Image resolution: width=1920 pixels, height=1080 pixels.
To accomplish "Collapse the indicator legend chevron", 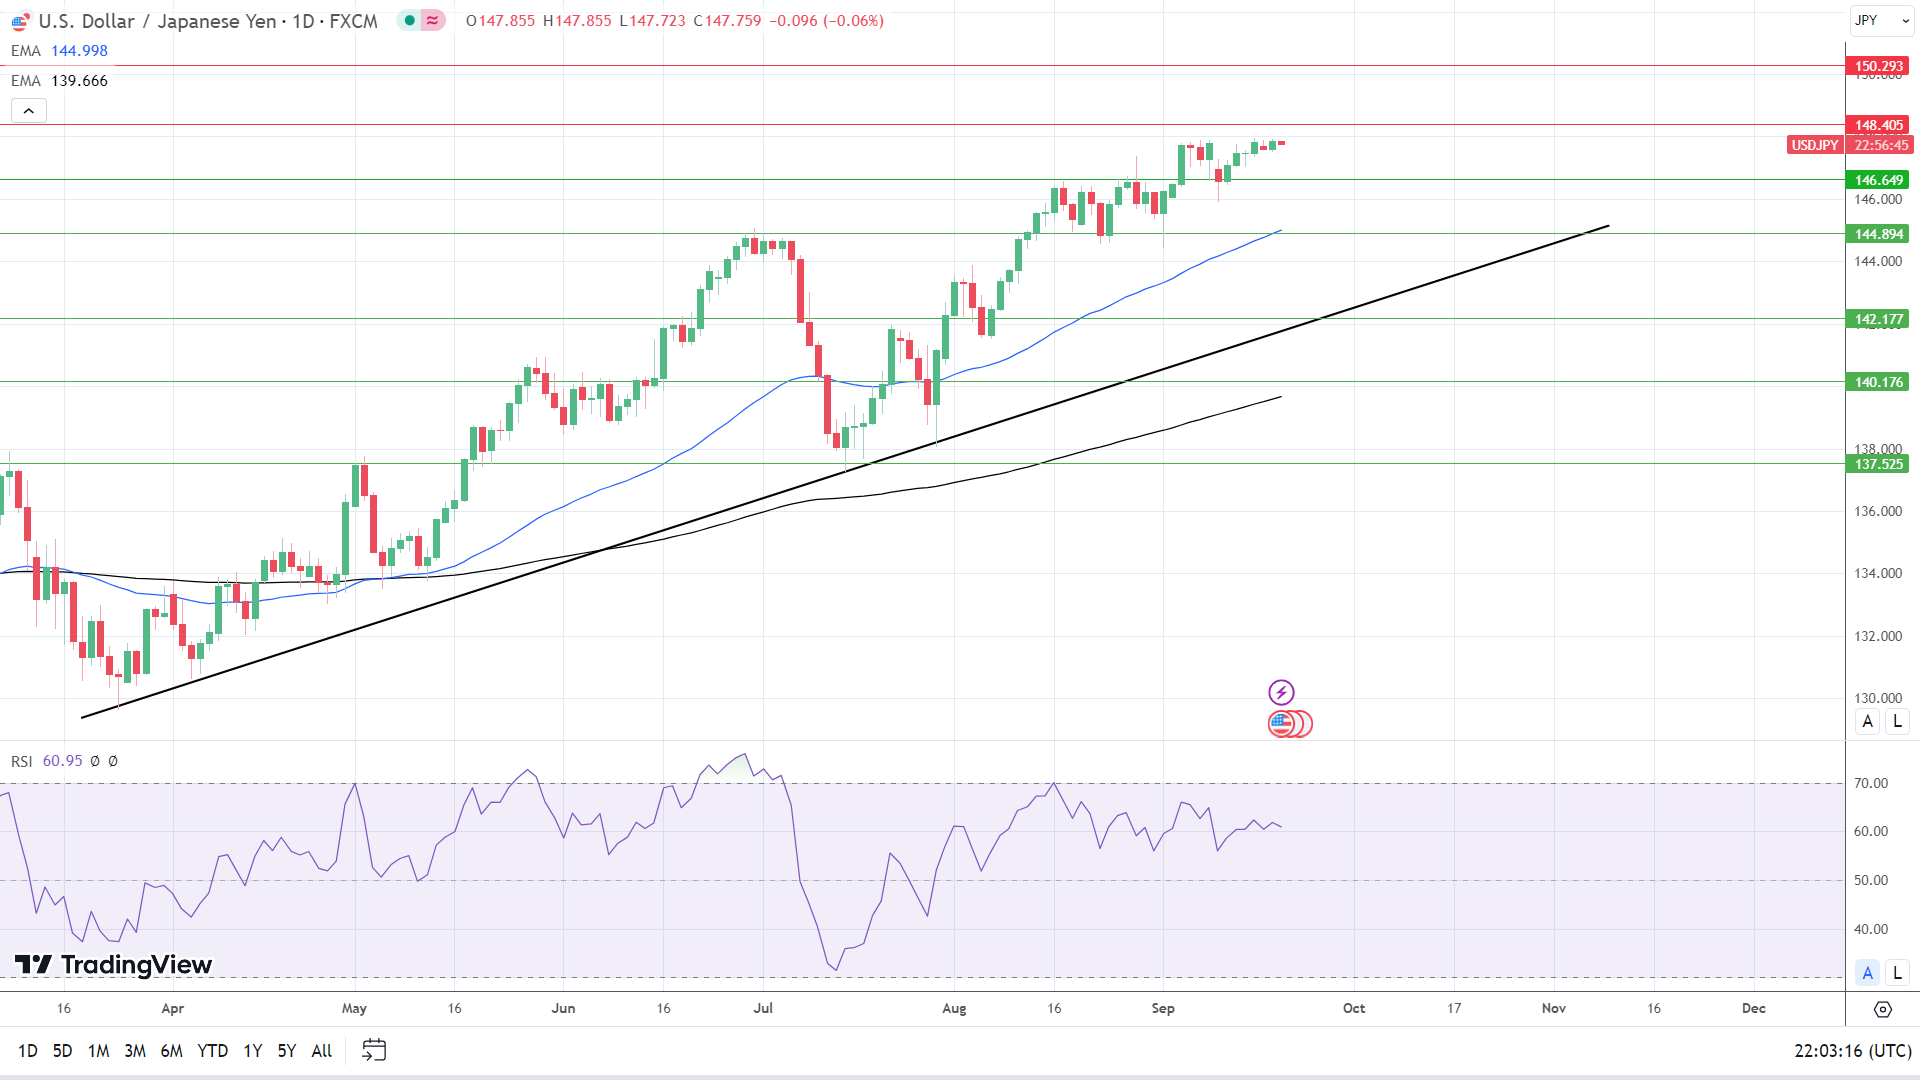I will coord(29,111).
